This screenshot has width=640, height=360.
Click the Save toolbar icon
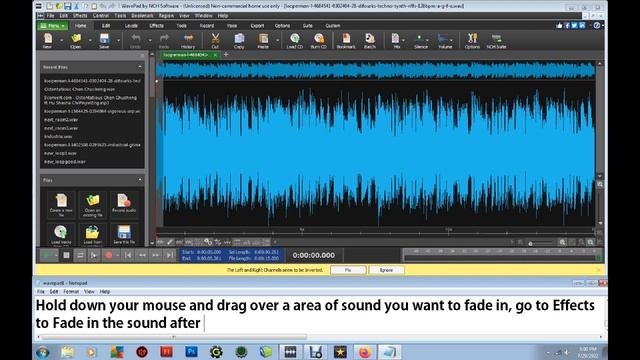click(x=104, y=41)
